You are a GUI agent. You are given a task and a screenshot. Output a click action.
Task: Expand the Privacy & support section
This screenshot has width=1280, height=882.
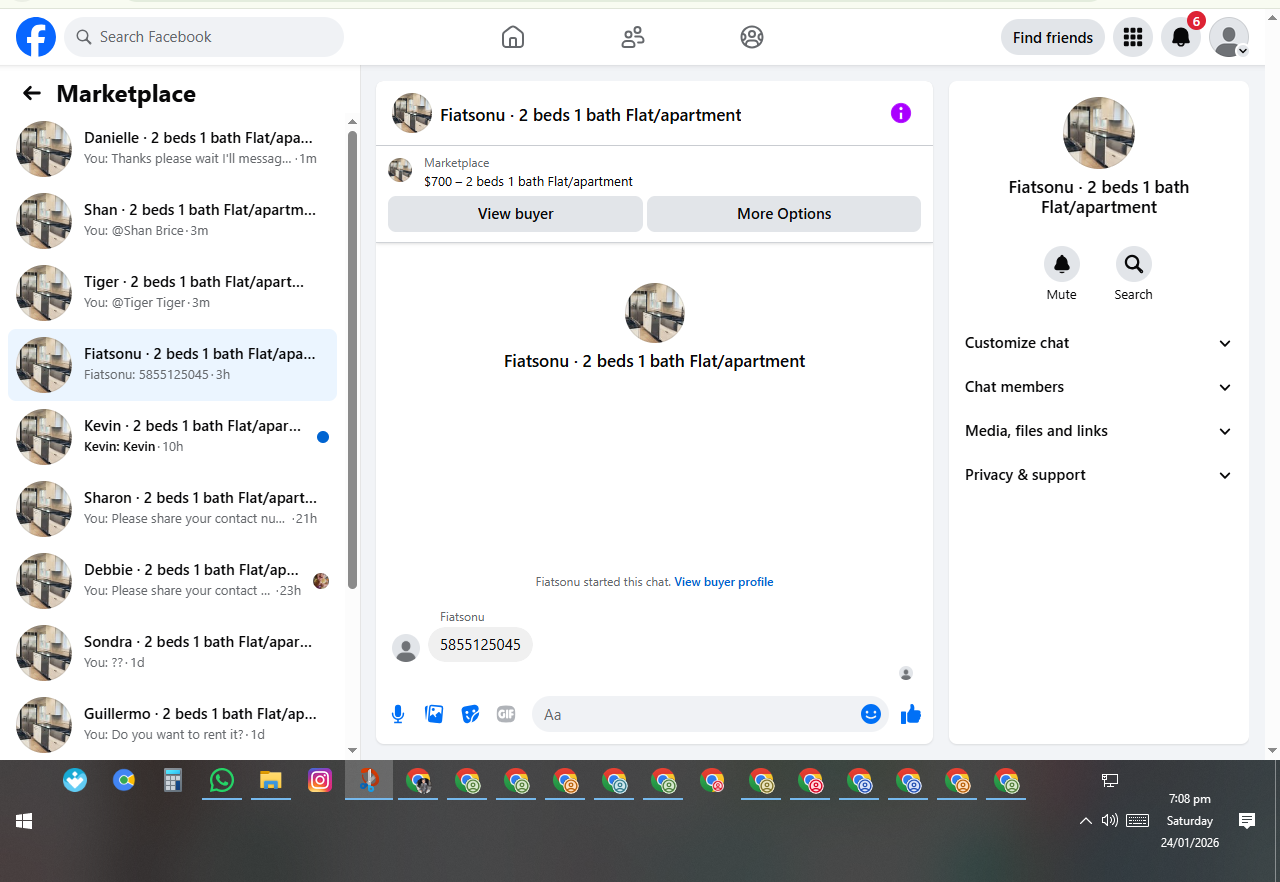[1099, 475]
